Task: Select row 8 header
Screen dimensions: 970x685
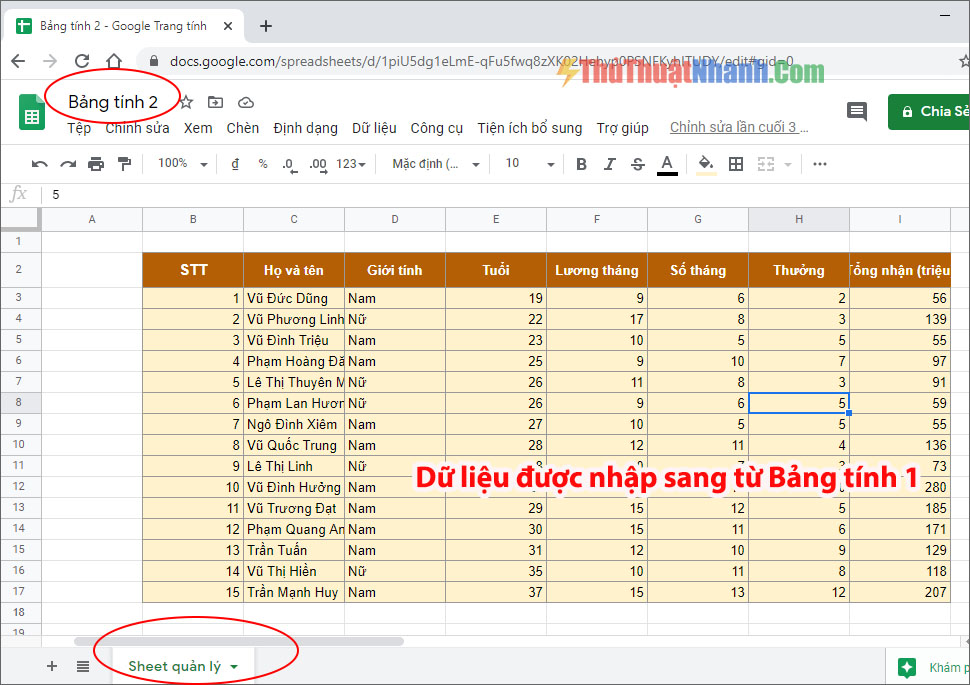Action: [19, 402]
